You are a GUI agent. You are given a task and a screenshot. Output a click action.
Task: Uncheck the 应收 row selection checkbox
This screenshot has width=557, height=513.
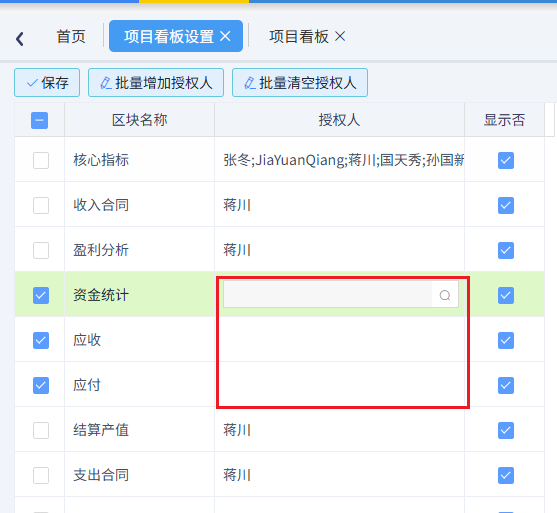(41, 340)
